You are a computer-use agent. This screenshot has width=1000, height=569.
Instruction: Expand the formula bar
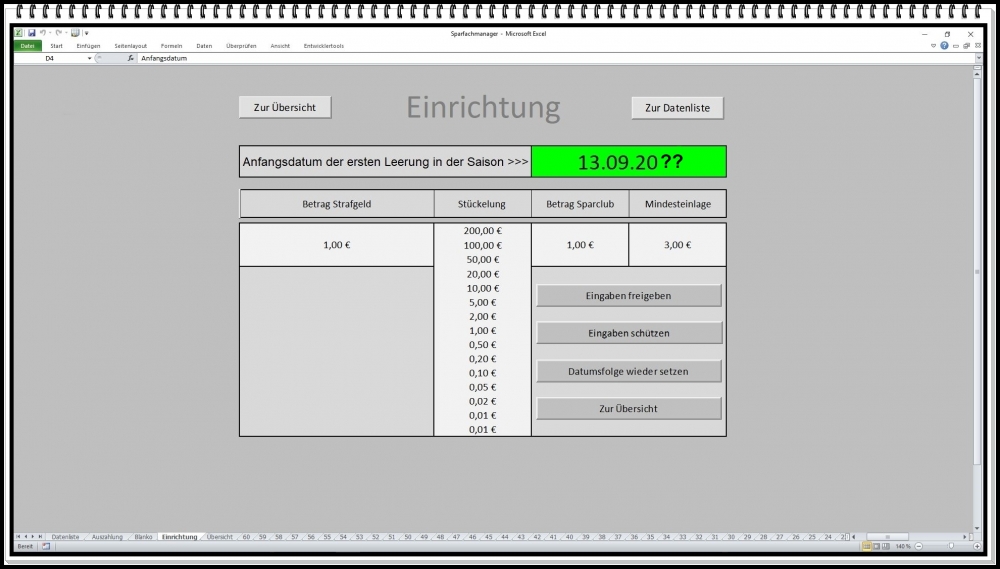point(978,58)
